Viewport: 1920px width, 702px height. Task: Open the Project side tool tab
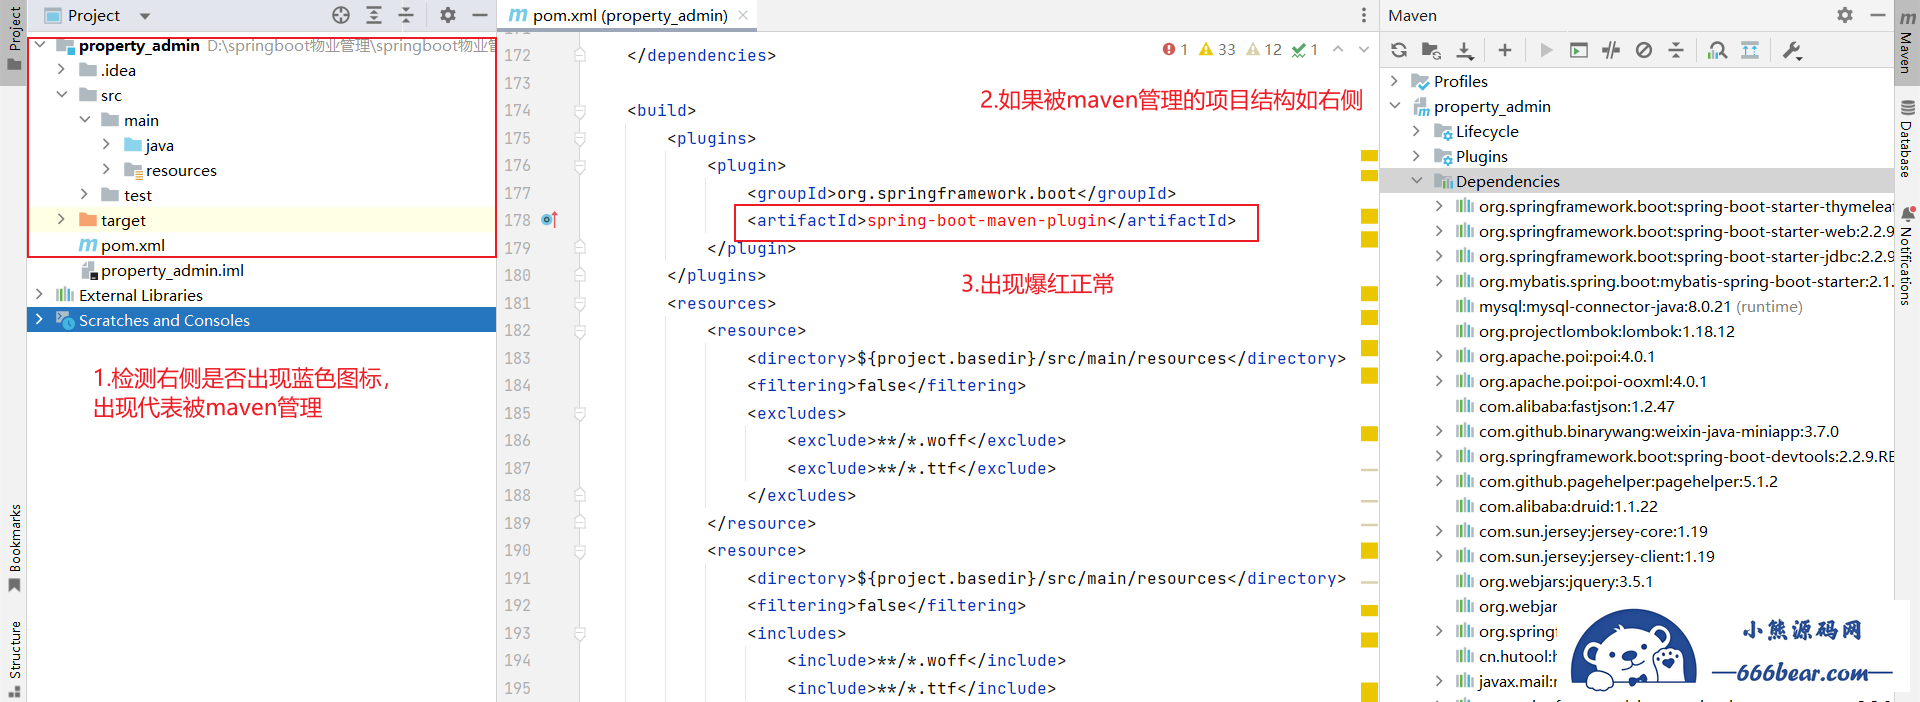[14, 40]
